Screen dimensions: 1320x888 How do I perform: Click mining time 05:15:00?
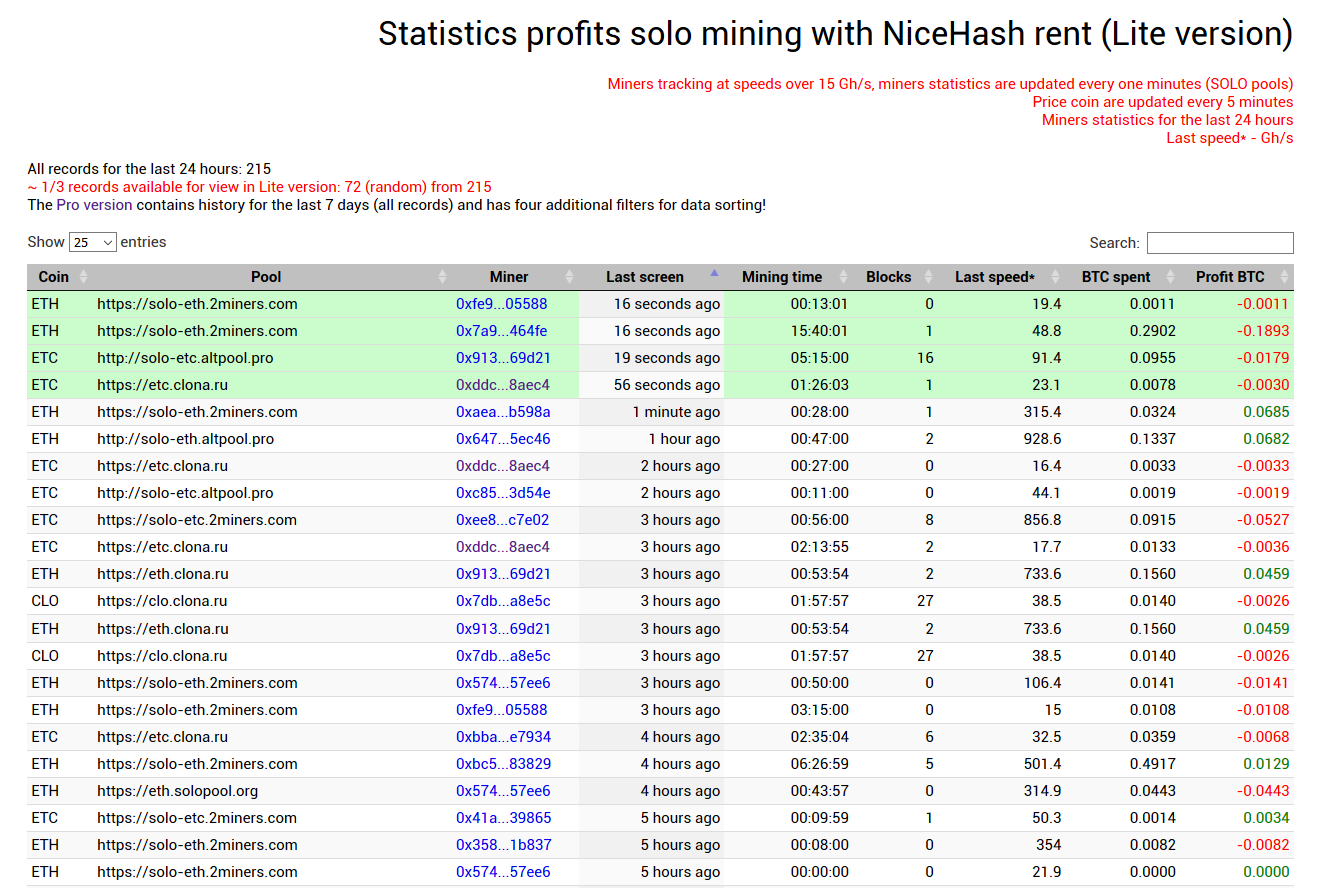[x=819, y=358]
